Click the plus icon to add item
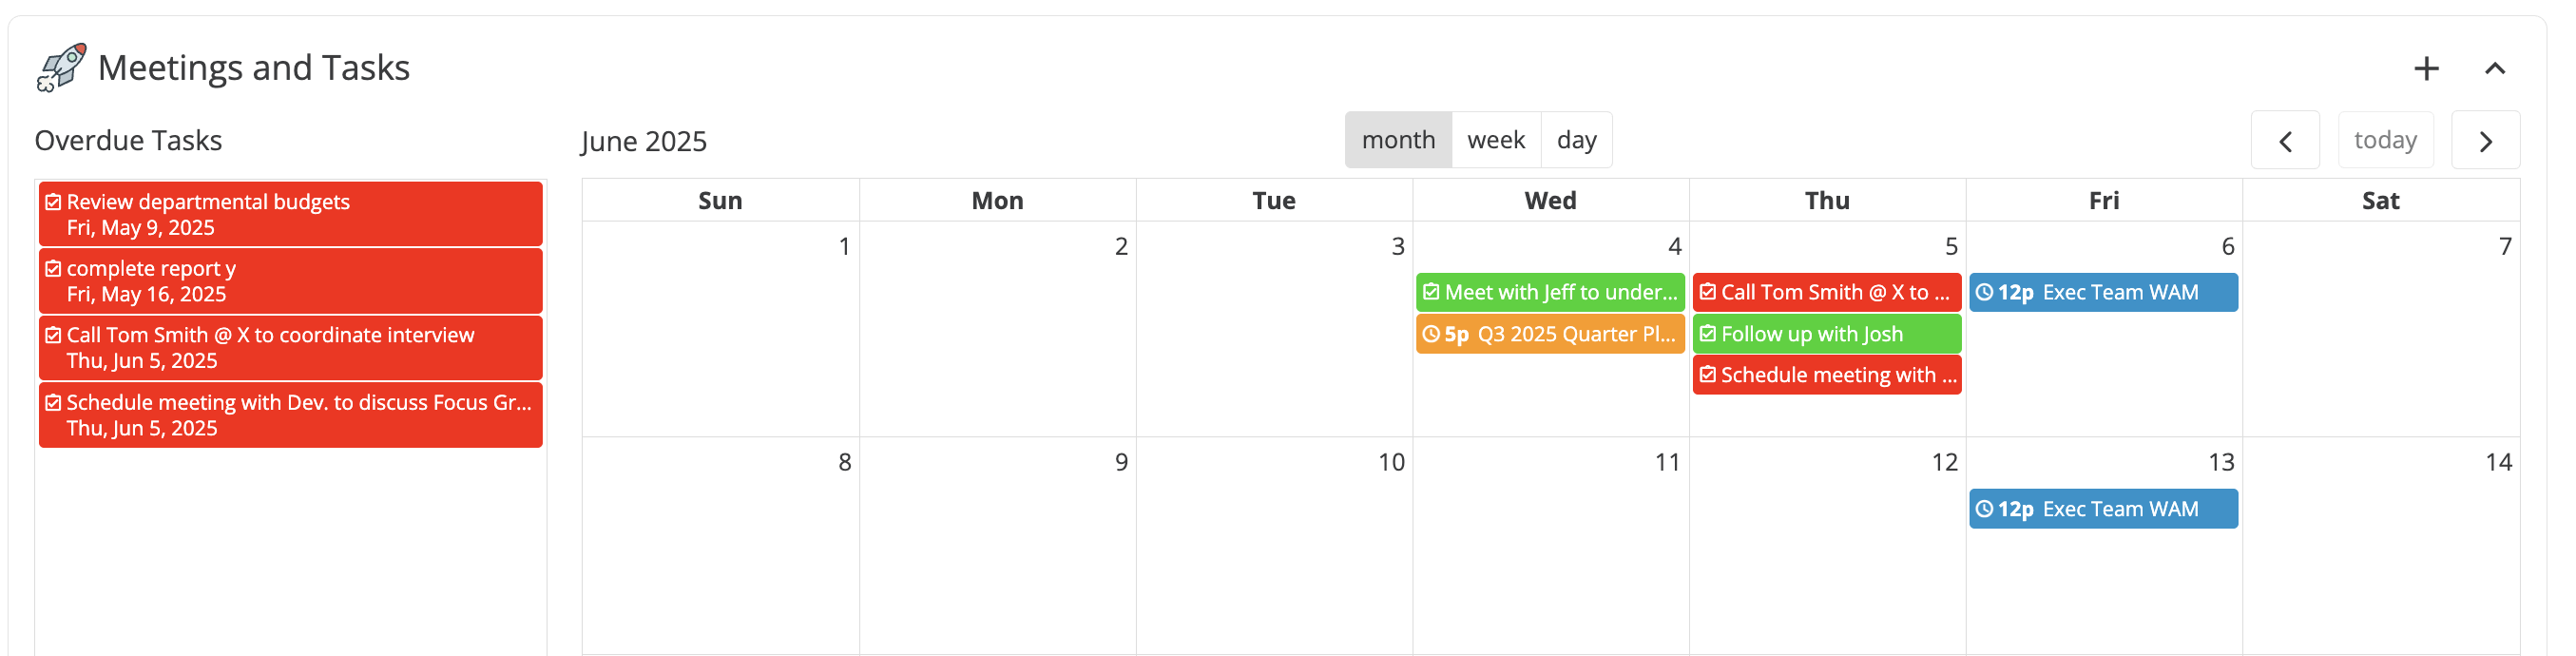Viewport: 2576px width, 656px height. point(2426,68)
